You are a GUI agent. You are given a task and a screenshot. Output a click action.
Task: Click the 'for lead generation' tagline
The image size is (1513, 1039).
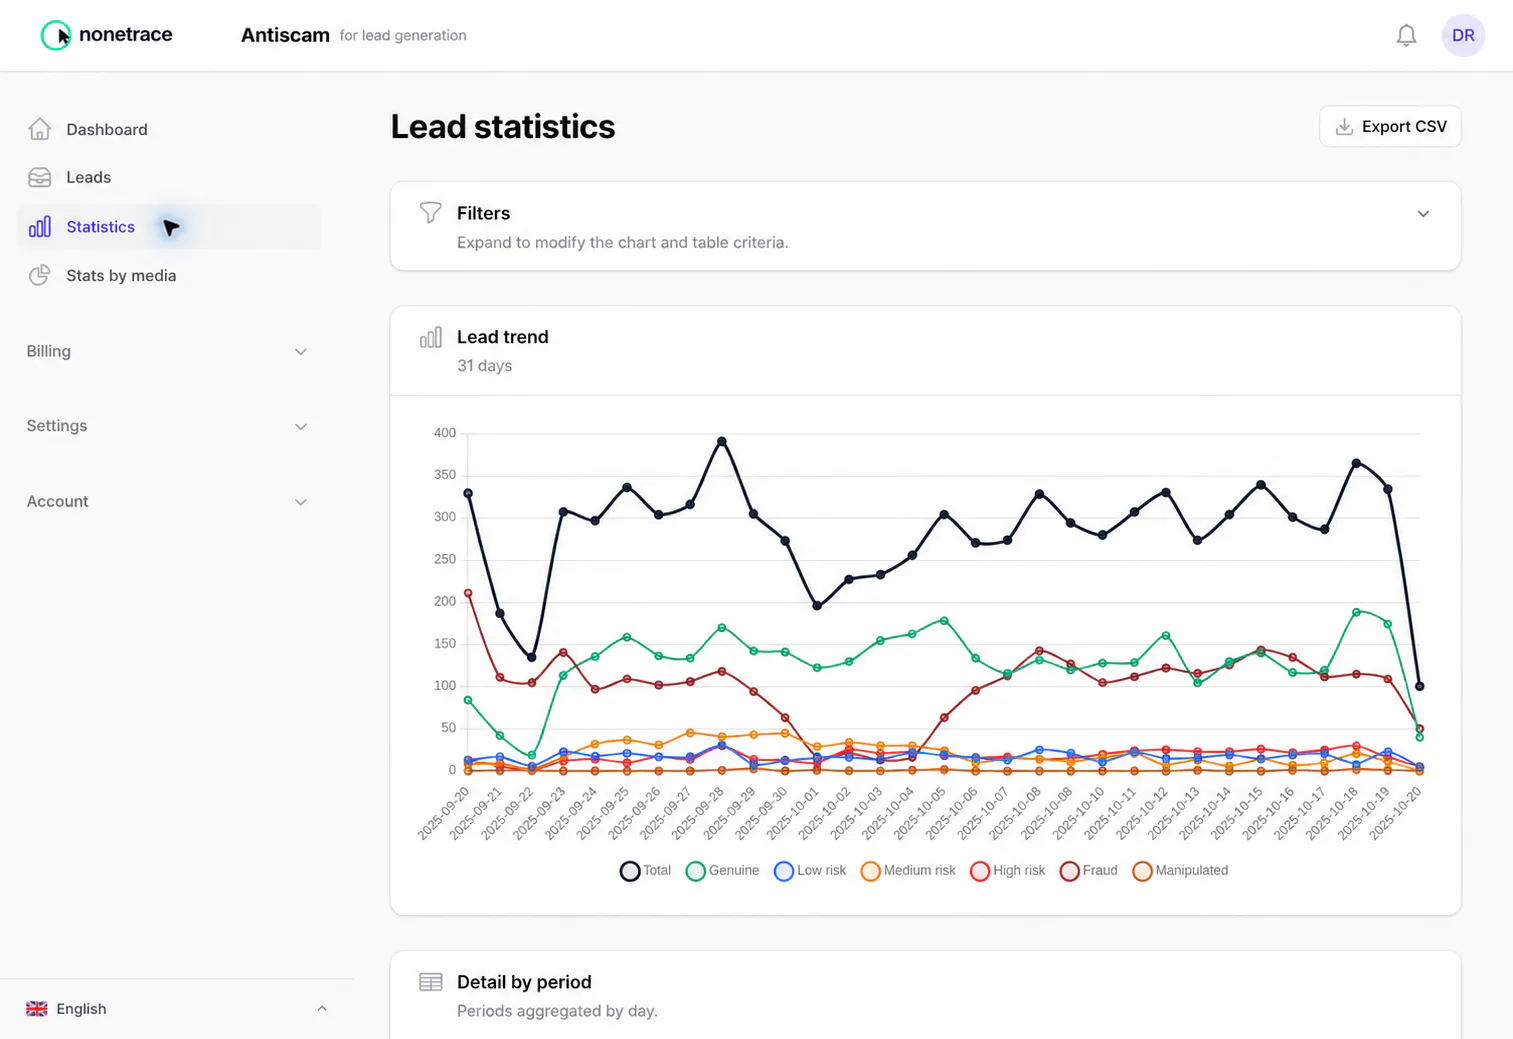click(x=403, y=36)
